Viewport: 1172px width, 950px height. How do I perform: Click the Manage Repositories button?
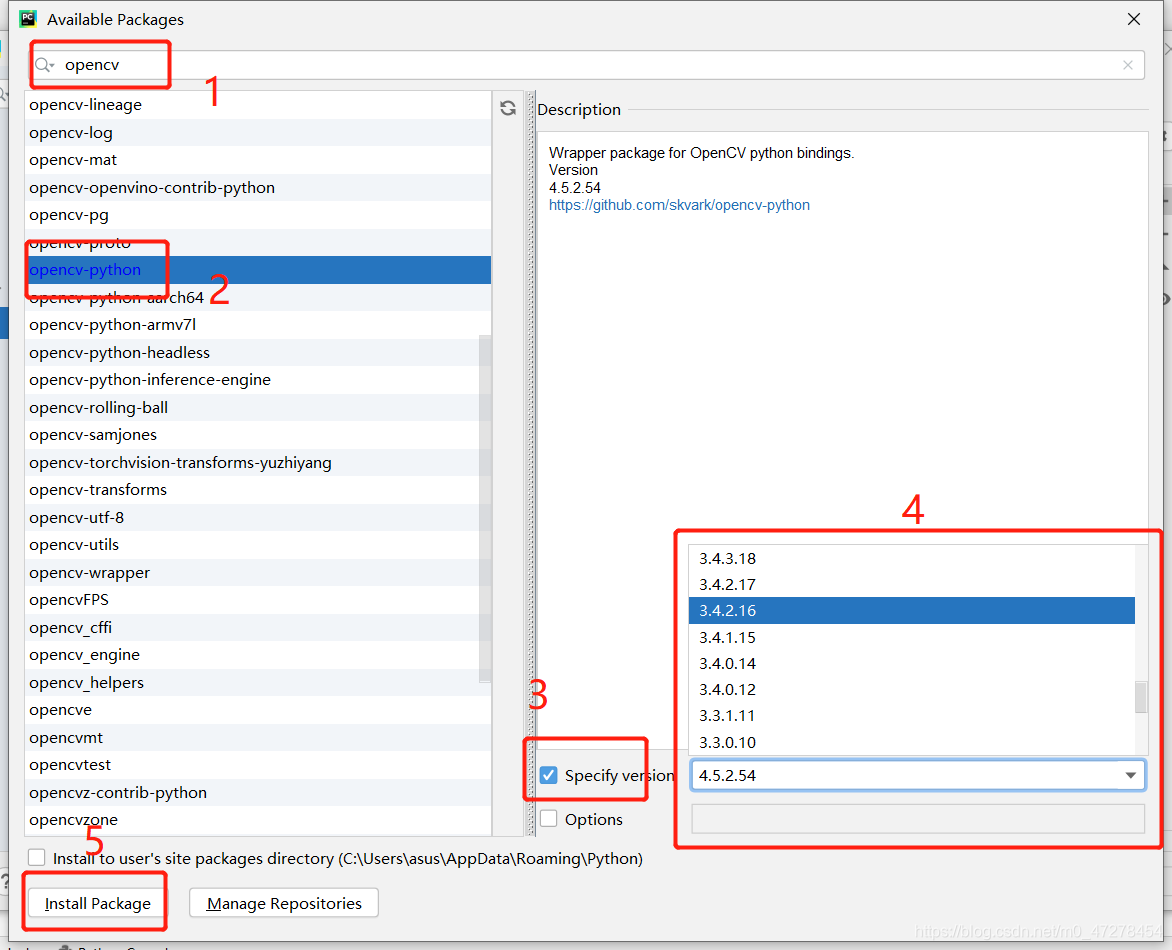click(284, 903)
